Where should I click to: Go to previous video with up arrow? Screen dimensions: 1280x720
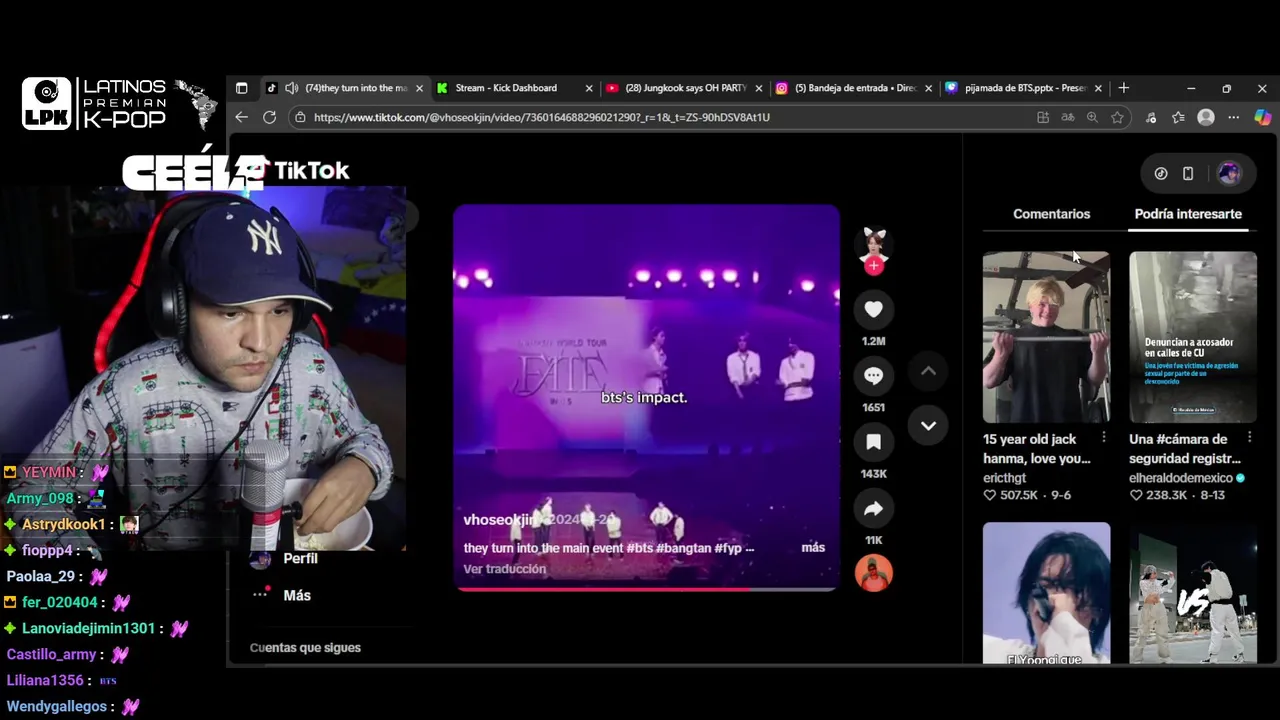click(928, 371)
